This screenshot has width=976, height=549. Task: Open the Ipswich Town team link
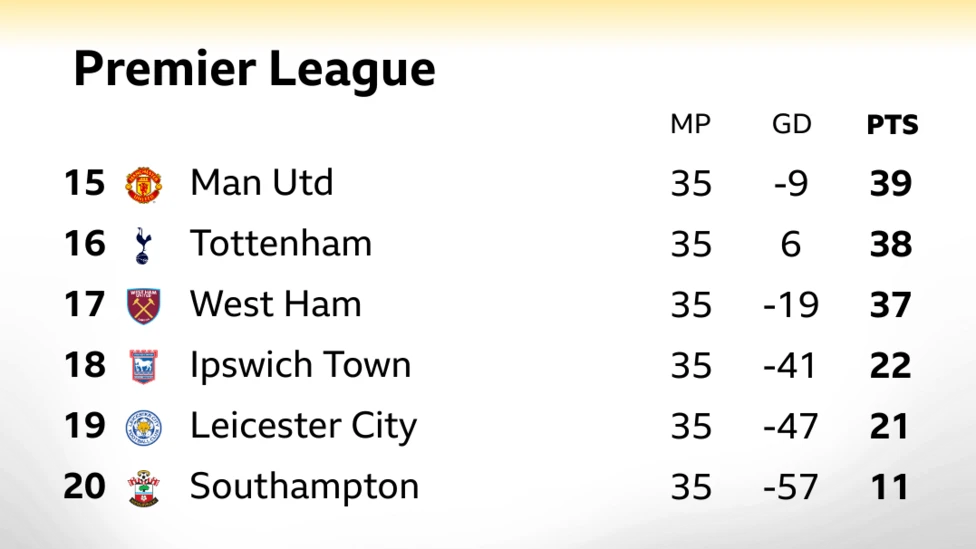[301, 365]
